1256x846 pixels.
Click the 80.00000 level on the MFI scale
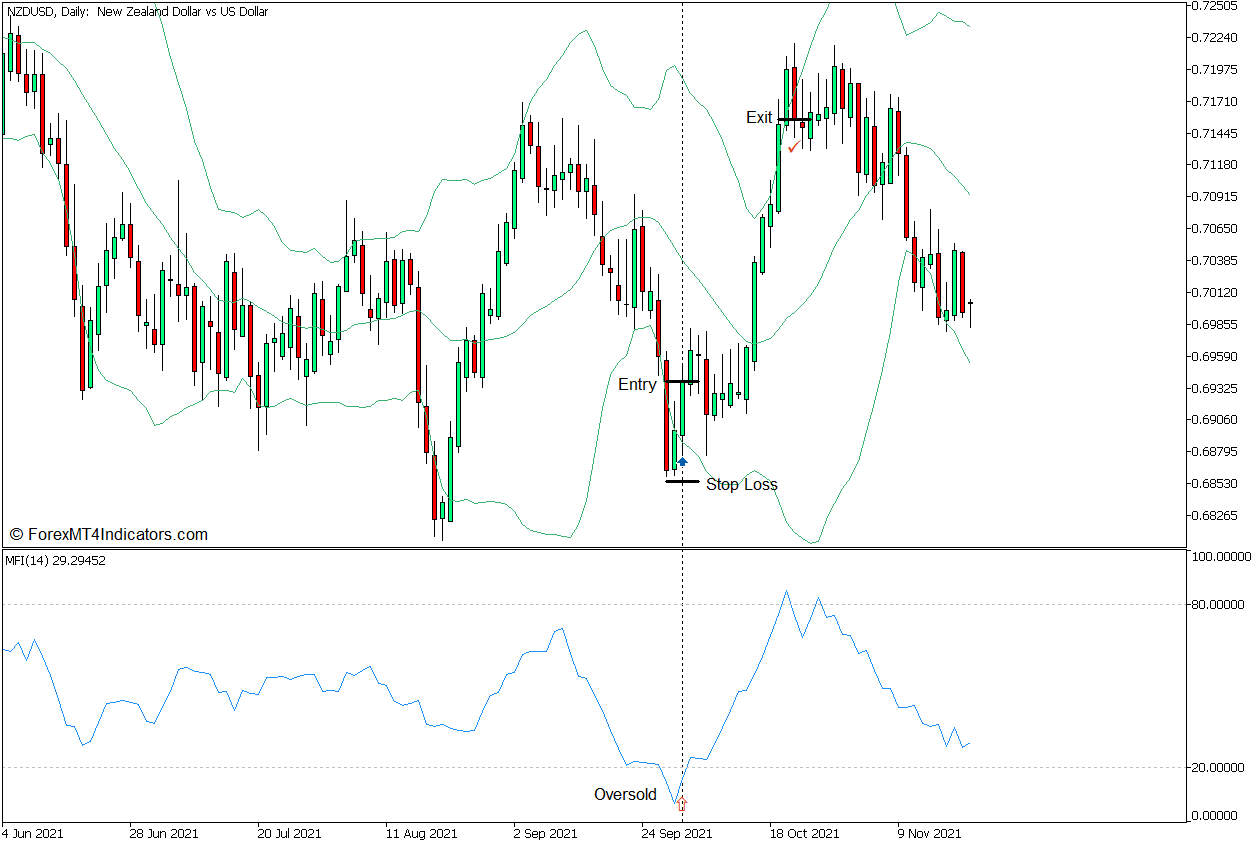tap(1221, 604)
